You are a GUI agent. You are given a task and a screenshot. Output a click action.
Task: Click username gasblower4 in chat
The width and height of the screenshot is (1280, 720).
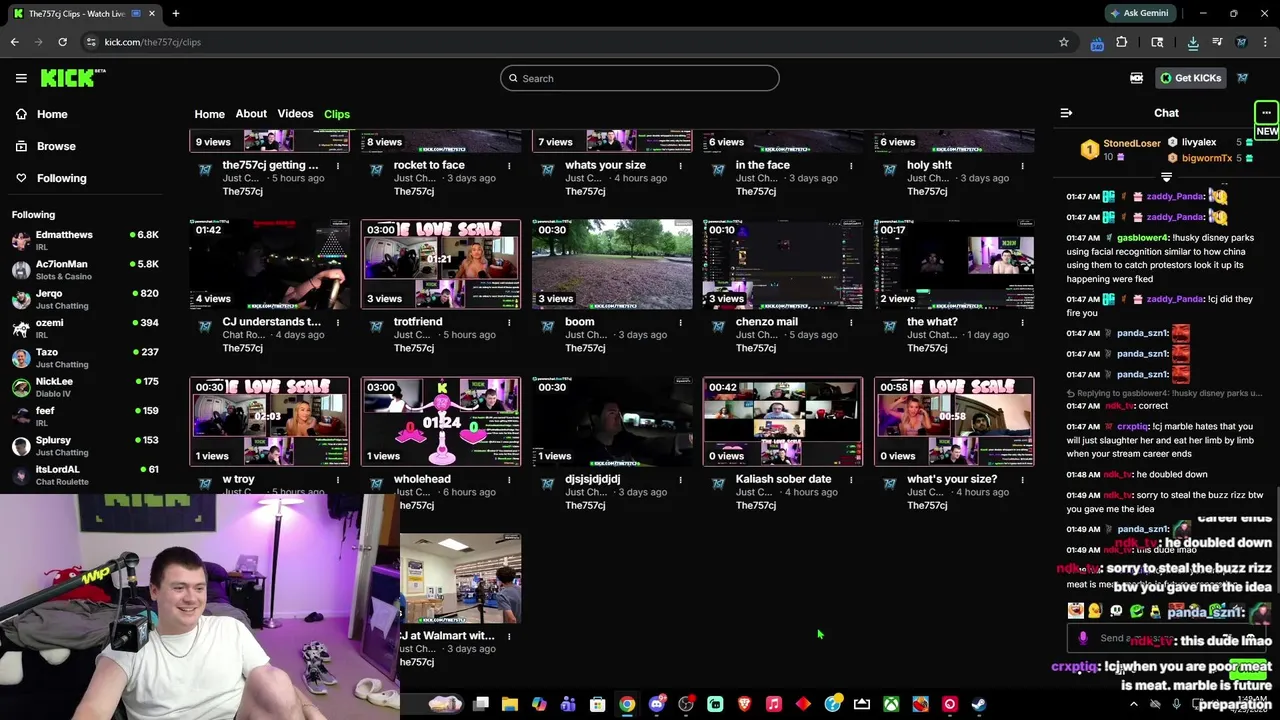coord(1143,238)
